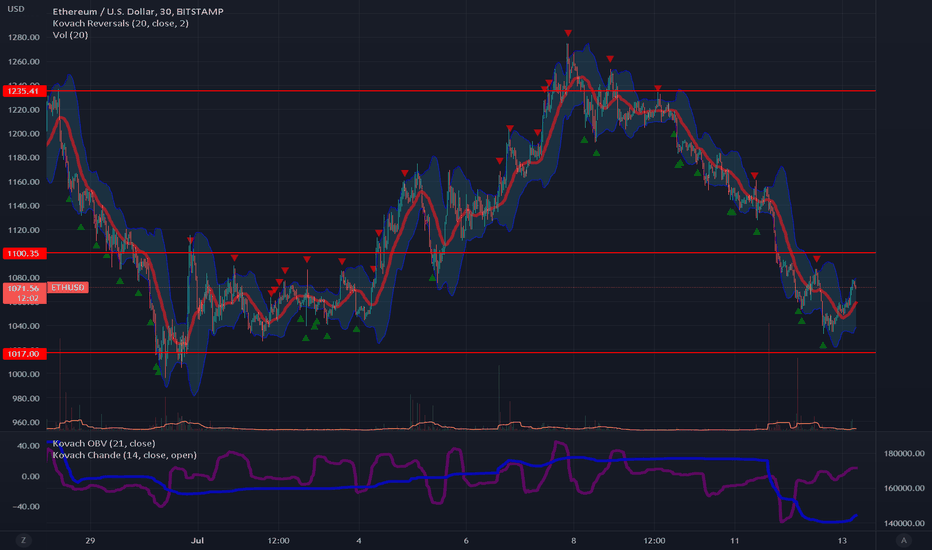Click the red 1100.35 price level label
The height and width of the screenshot is (550, 932).
click(24, 253)
